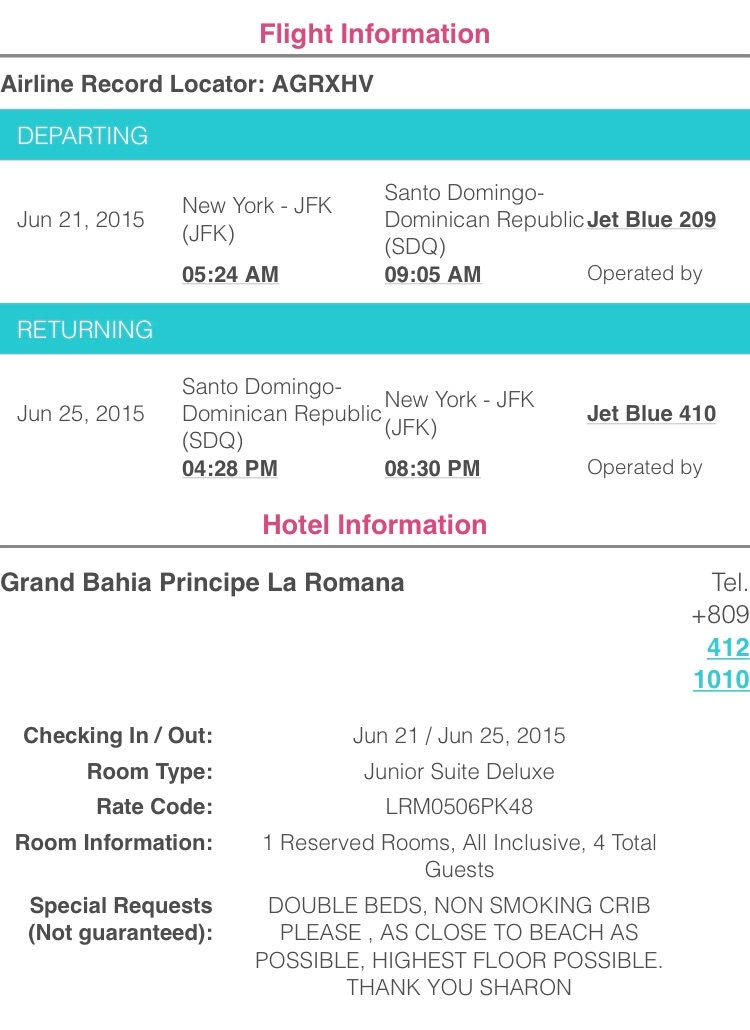The image size is (750, 1030).
Task: Open the Jet Blue 209 flight link
Action: coord(651,219)
